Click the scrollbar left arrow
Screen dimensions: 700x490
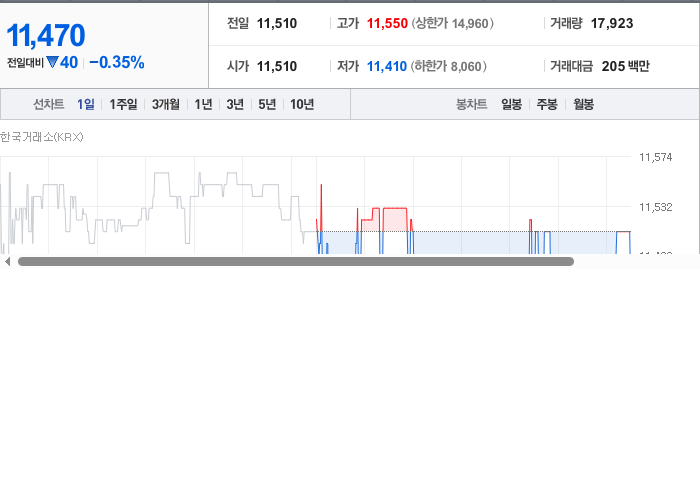[7, 262]
